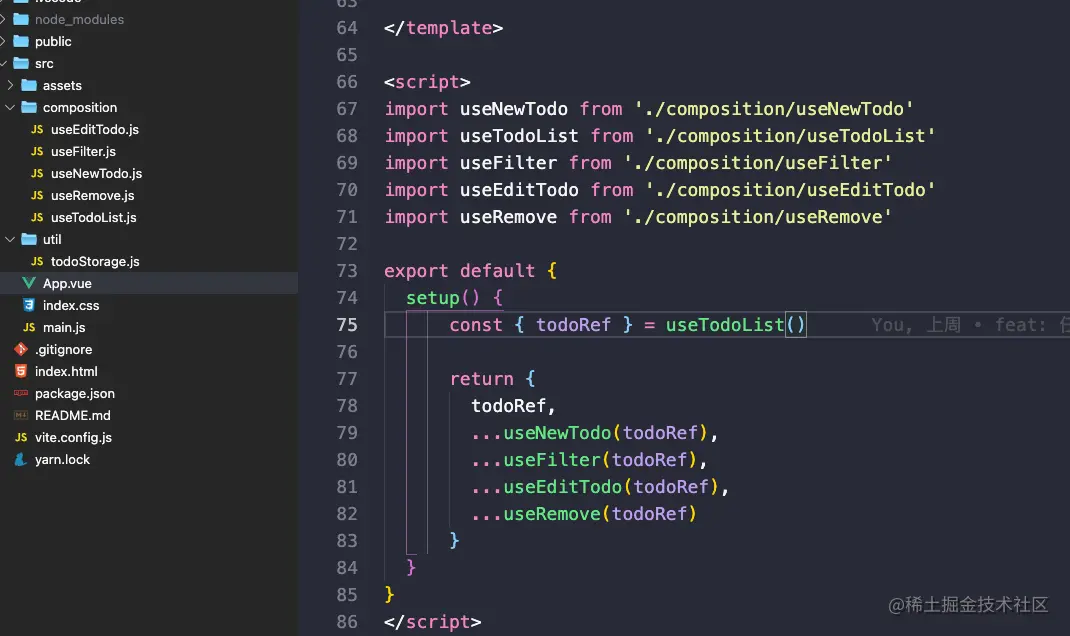Click './composition/useTodoList' import path
The height and width of the screenshot is (636, 1070).
[x=790, y=136]
